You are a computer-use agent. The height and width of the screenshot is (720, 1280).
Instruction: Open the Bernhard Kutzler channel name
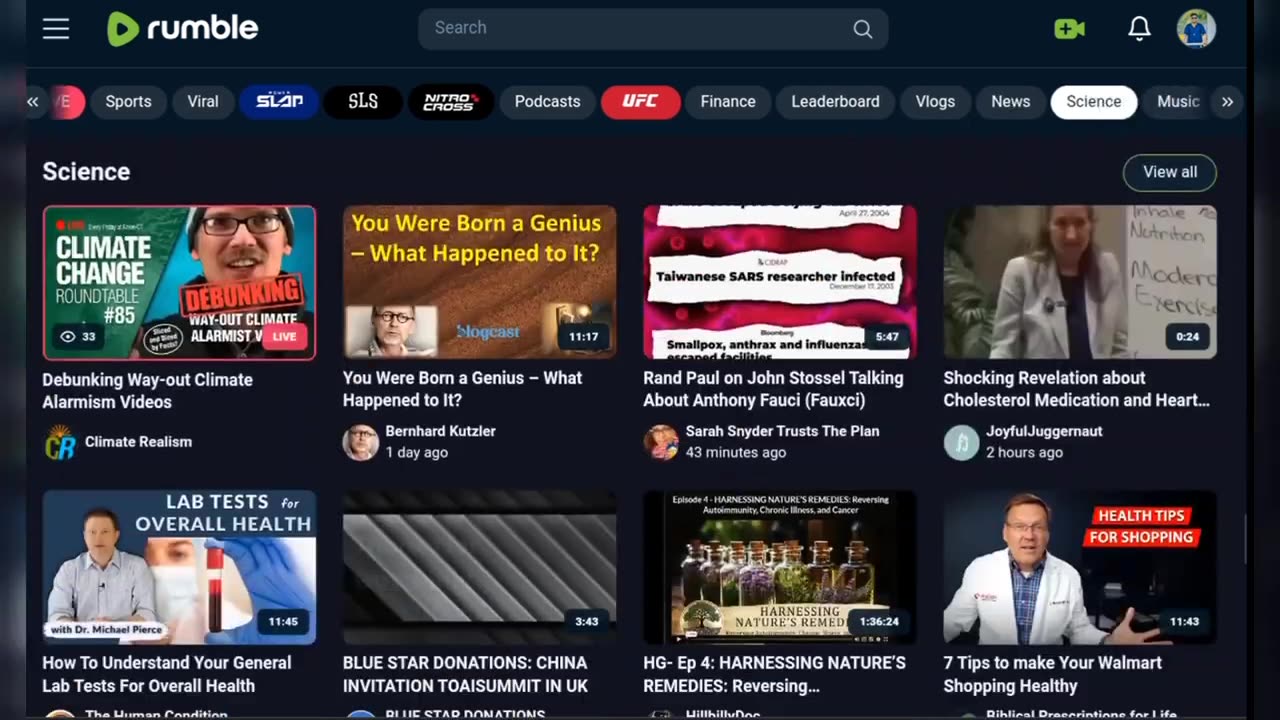[x=441, y=431]
